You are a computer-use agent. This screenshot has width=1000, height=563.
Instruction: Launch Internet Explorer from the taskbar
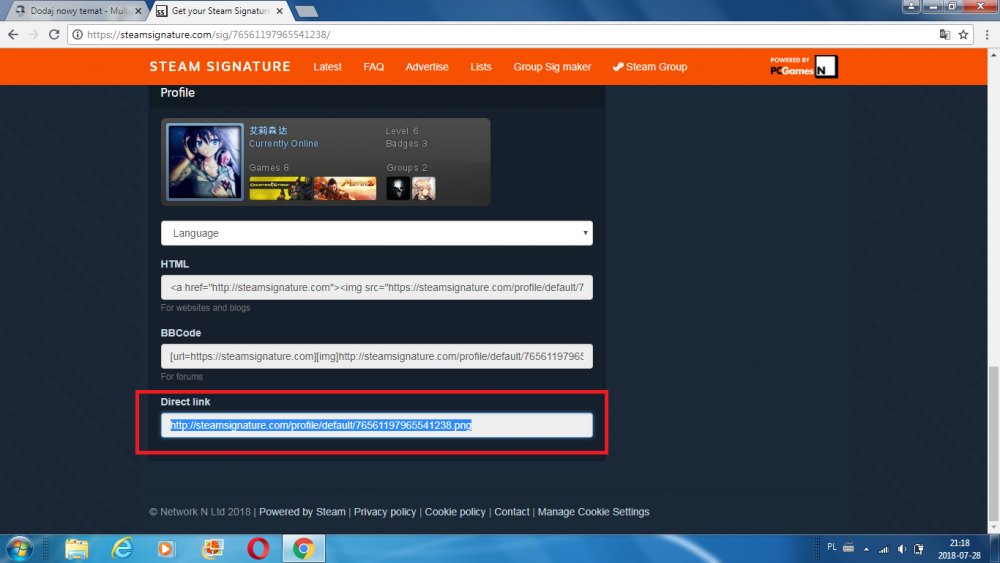click(x=122, y=548)
